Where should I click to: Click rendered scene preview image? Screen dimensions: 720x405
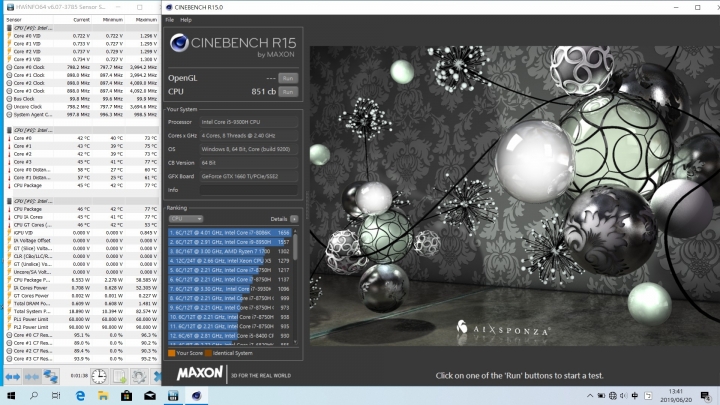click(515, 196)
